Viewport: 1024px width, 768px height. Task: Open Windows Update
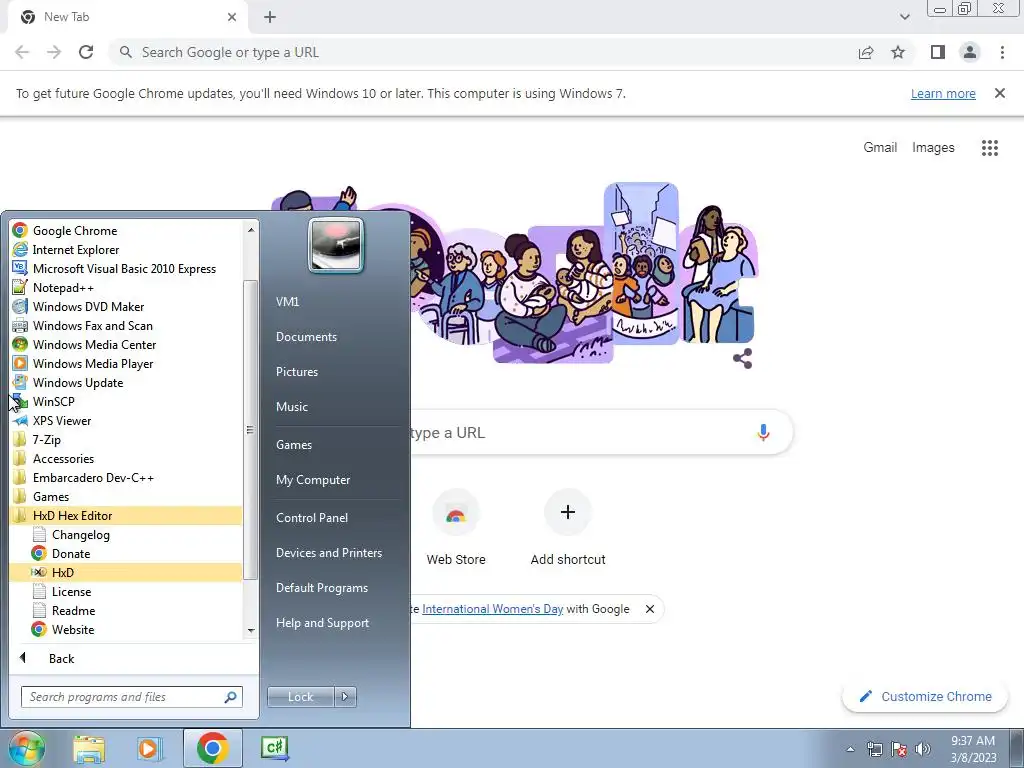126,382
